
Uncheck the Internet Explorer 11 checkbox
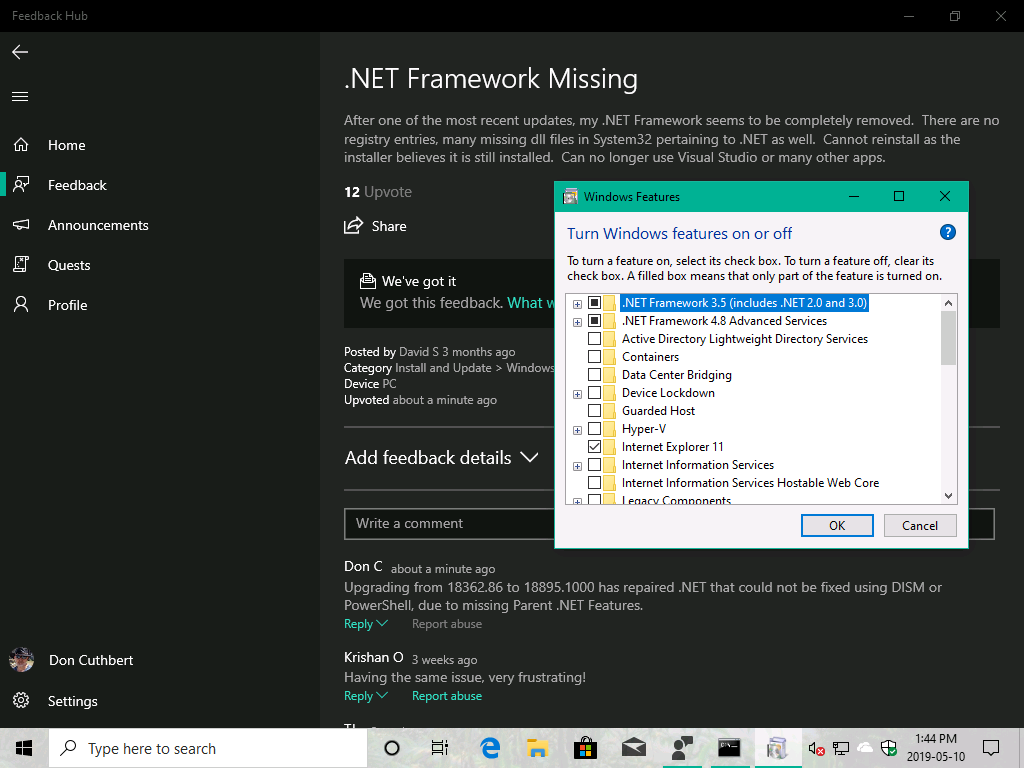point(594,447)
